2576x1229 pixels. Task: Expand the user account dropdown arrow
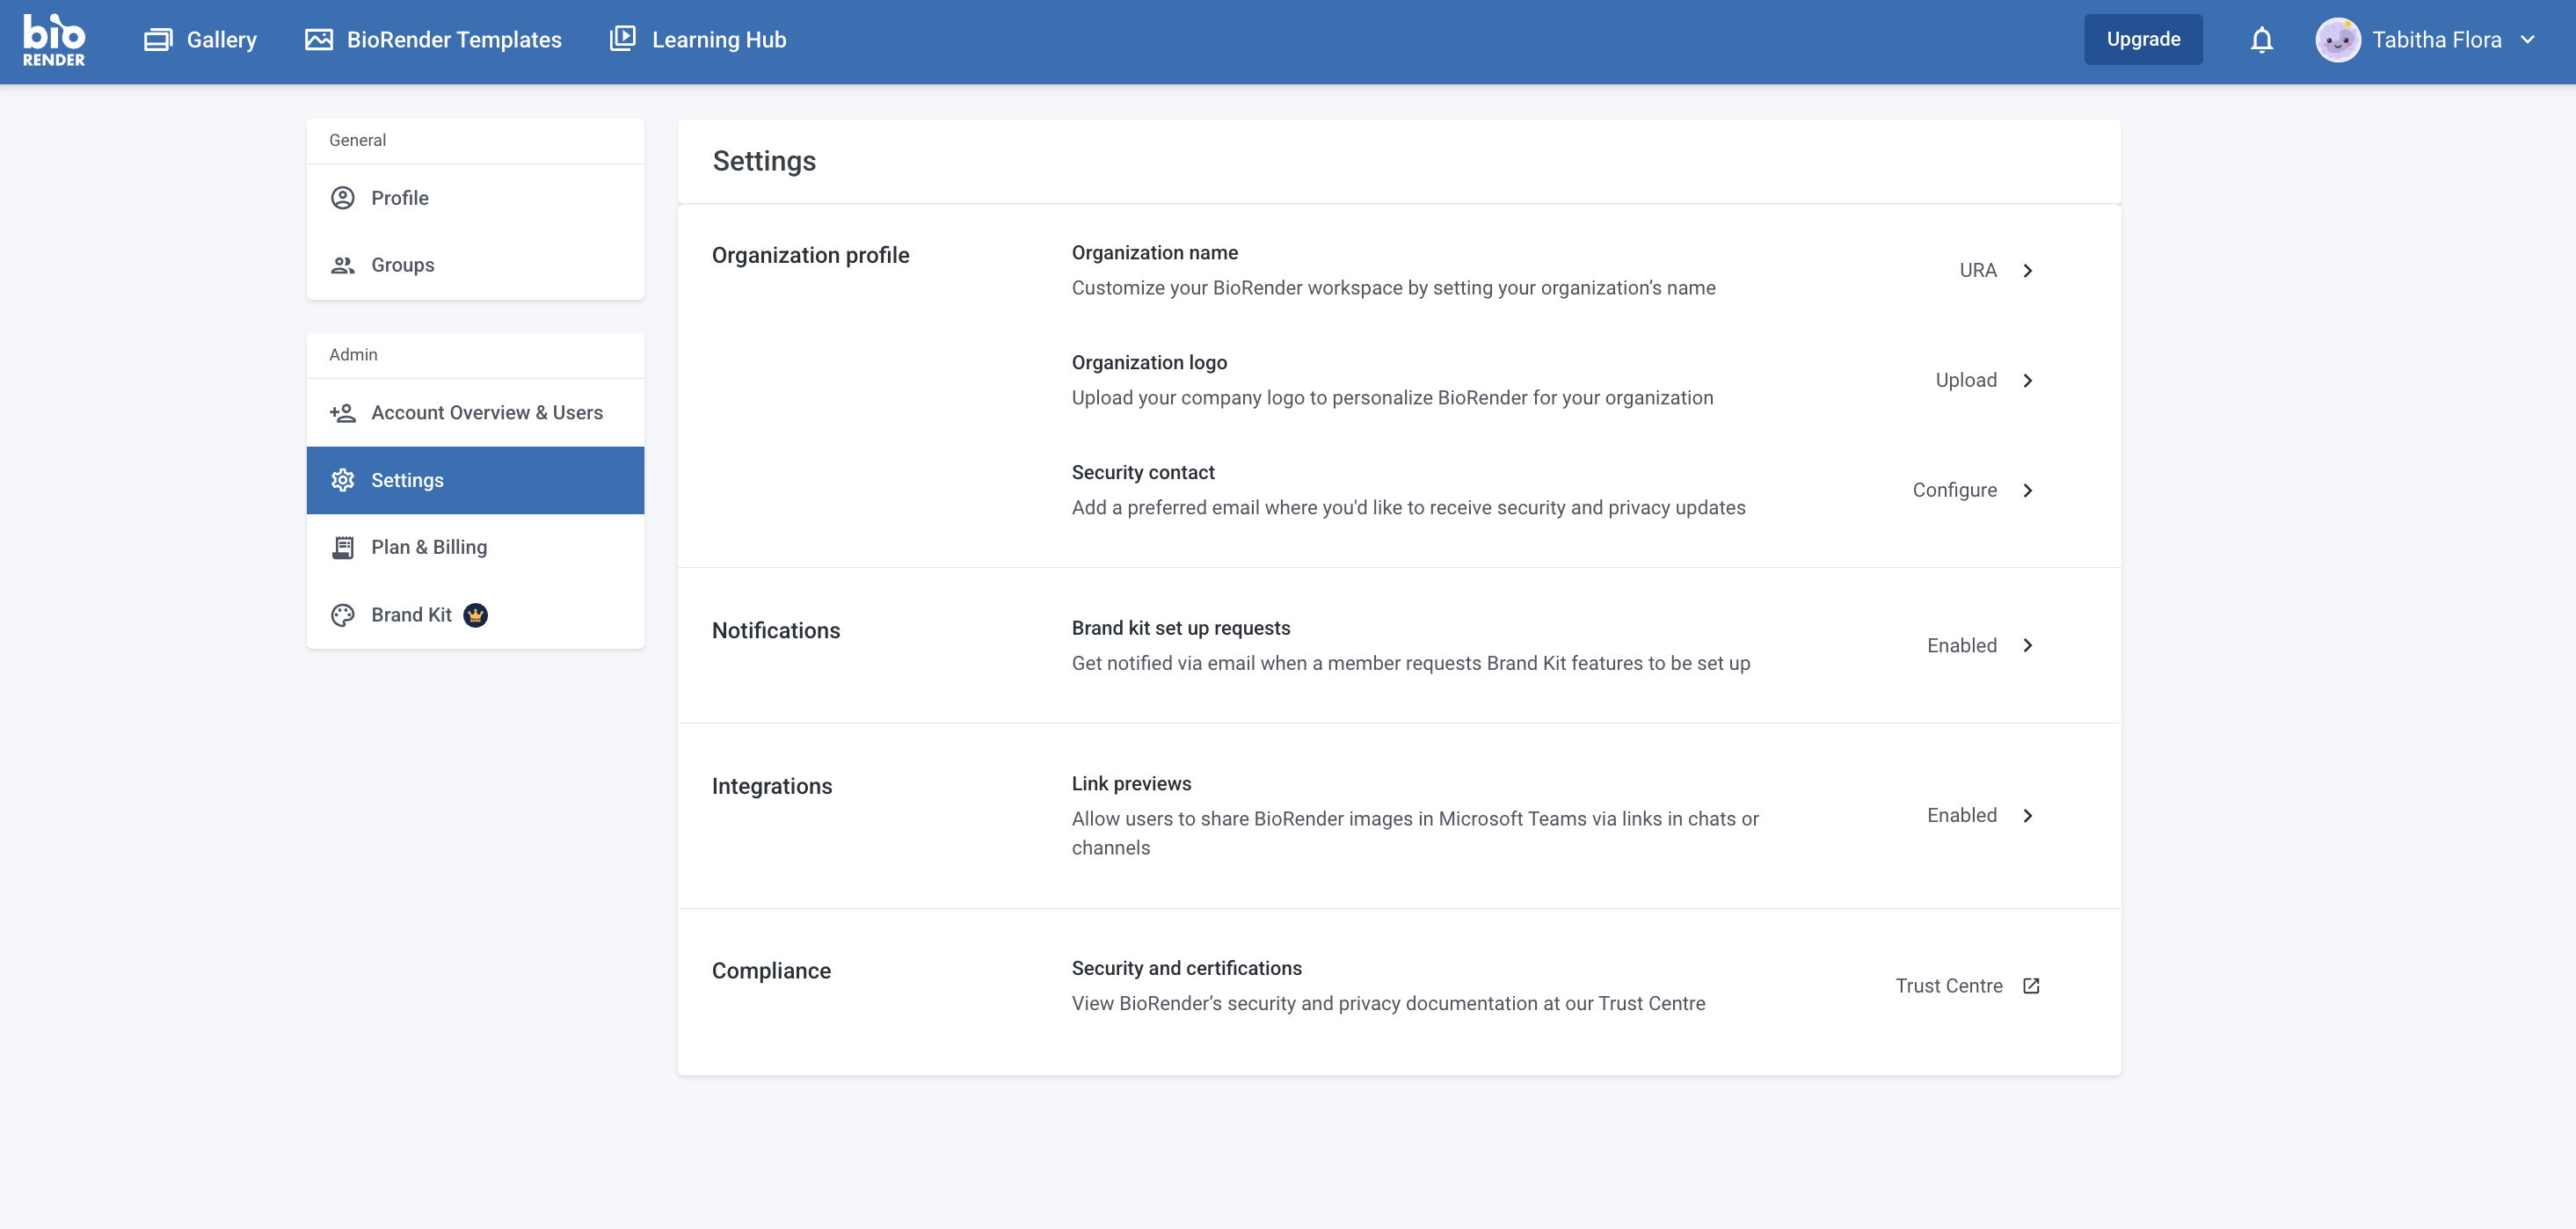coord(2527,40)
